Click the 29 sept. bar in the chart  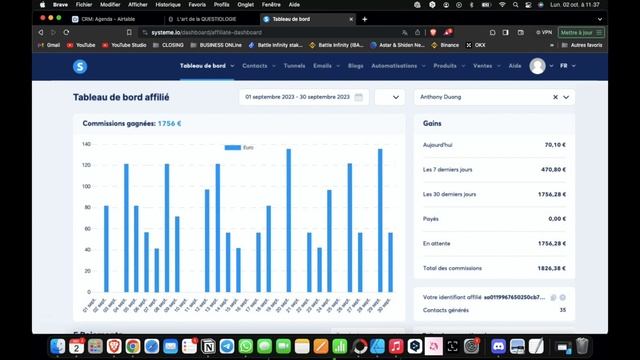[380, 220]
